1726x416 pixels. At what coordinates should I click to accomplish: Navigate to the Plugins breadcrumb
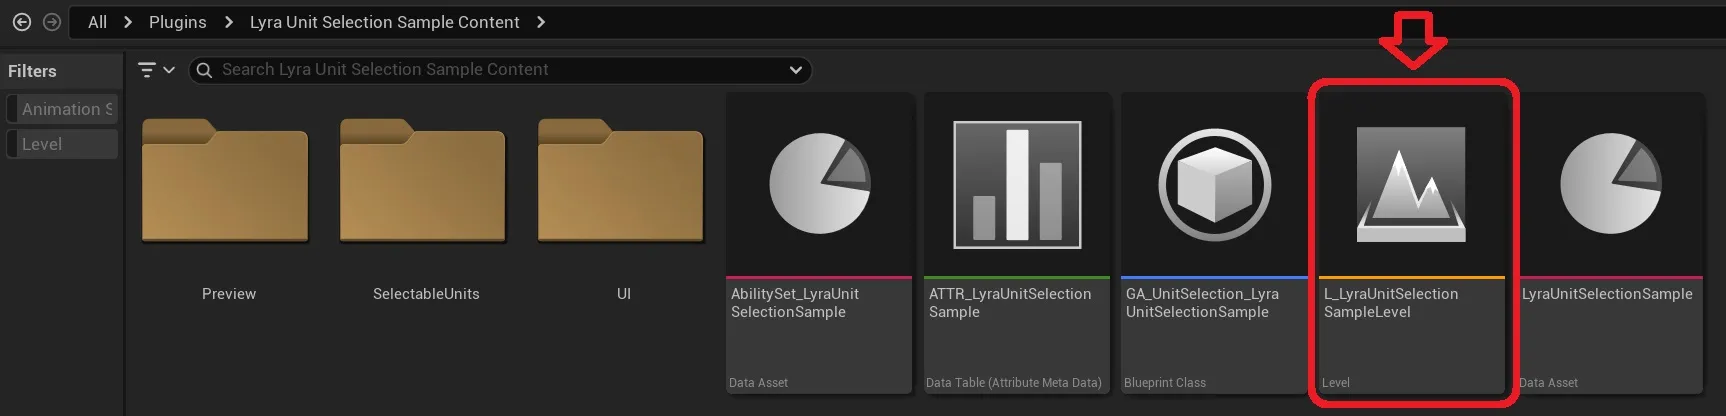178,22
